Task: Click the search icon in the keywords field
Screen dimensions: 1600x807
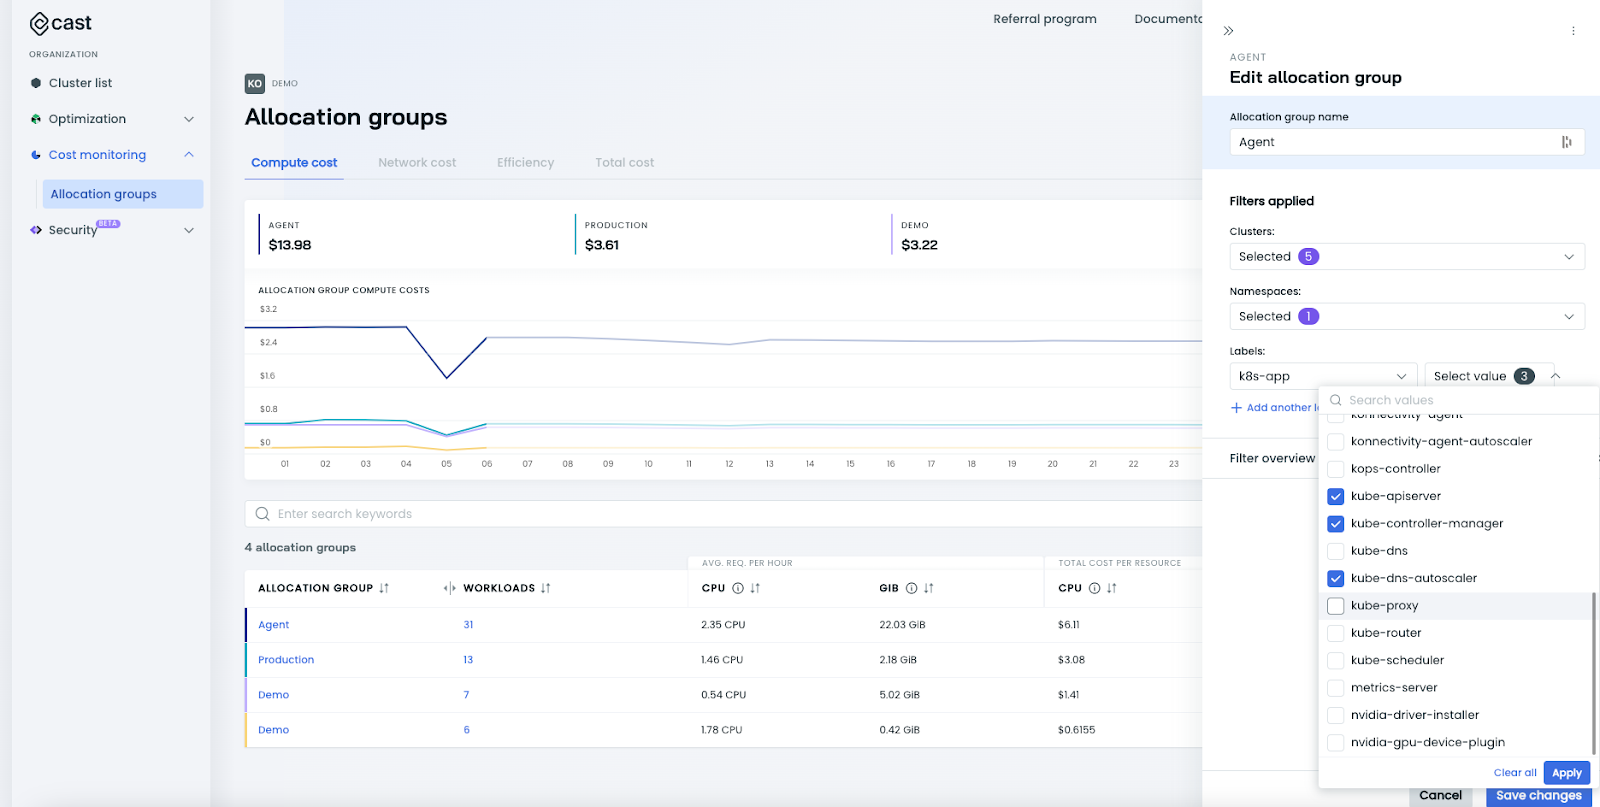Action: pyautogui.click(x=263, y=514)
